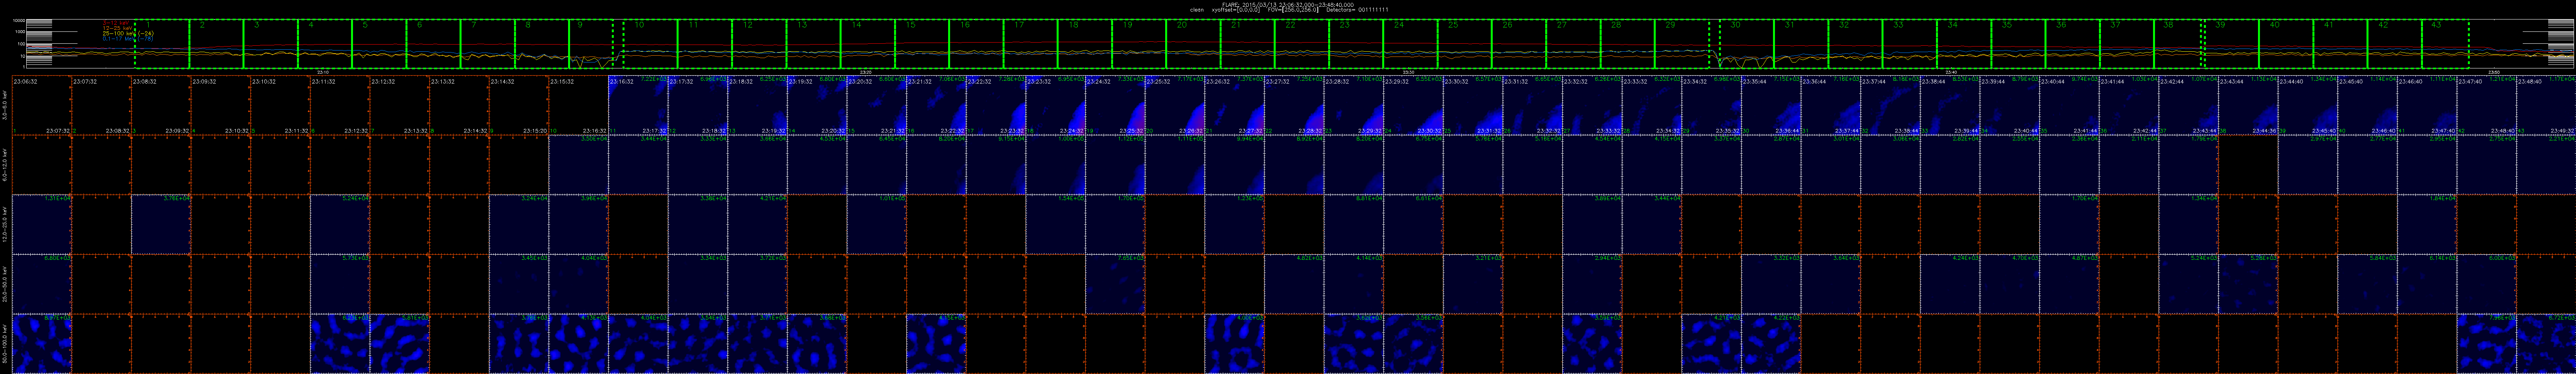
Task: Open the 12.0-25.0 keV image under 23:06:32
Action: coord(42,224)
